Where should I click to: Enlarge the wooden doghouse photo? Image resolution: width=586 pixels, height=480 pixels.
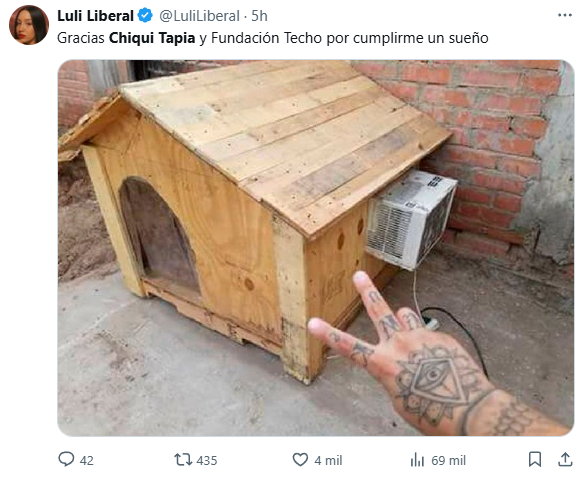click(316, 248)
